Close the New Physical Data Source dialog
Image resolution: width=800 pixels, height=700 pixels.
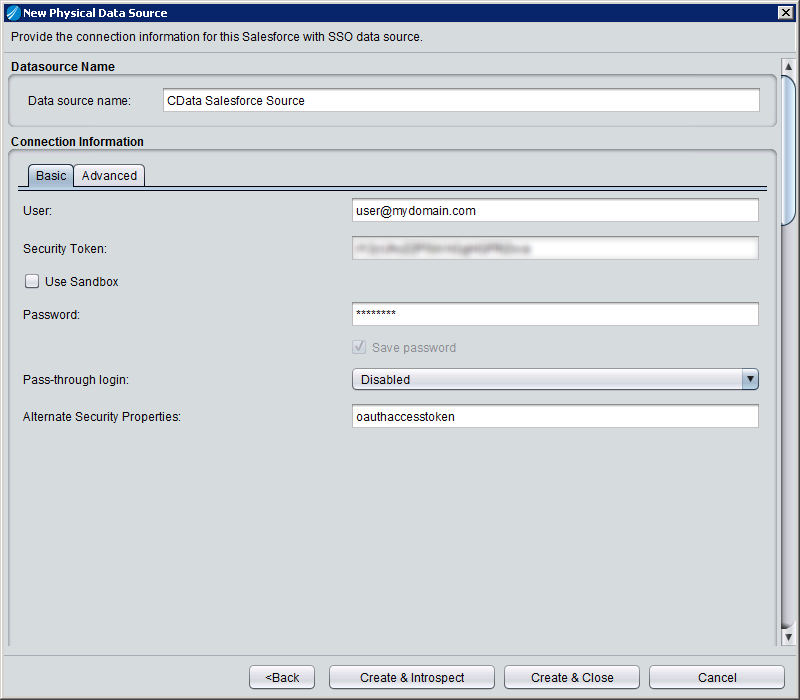786,13
